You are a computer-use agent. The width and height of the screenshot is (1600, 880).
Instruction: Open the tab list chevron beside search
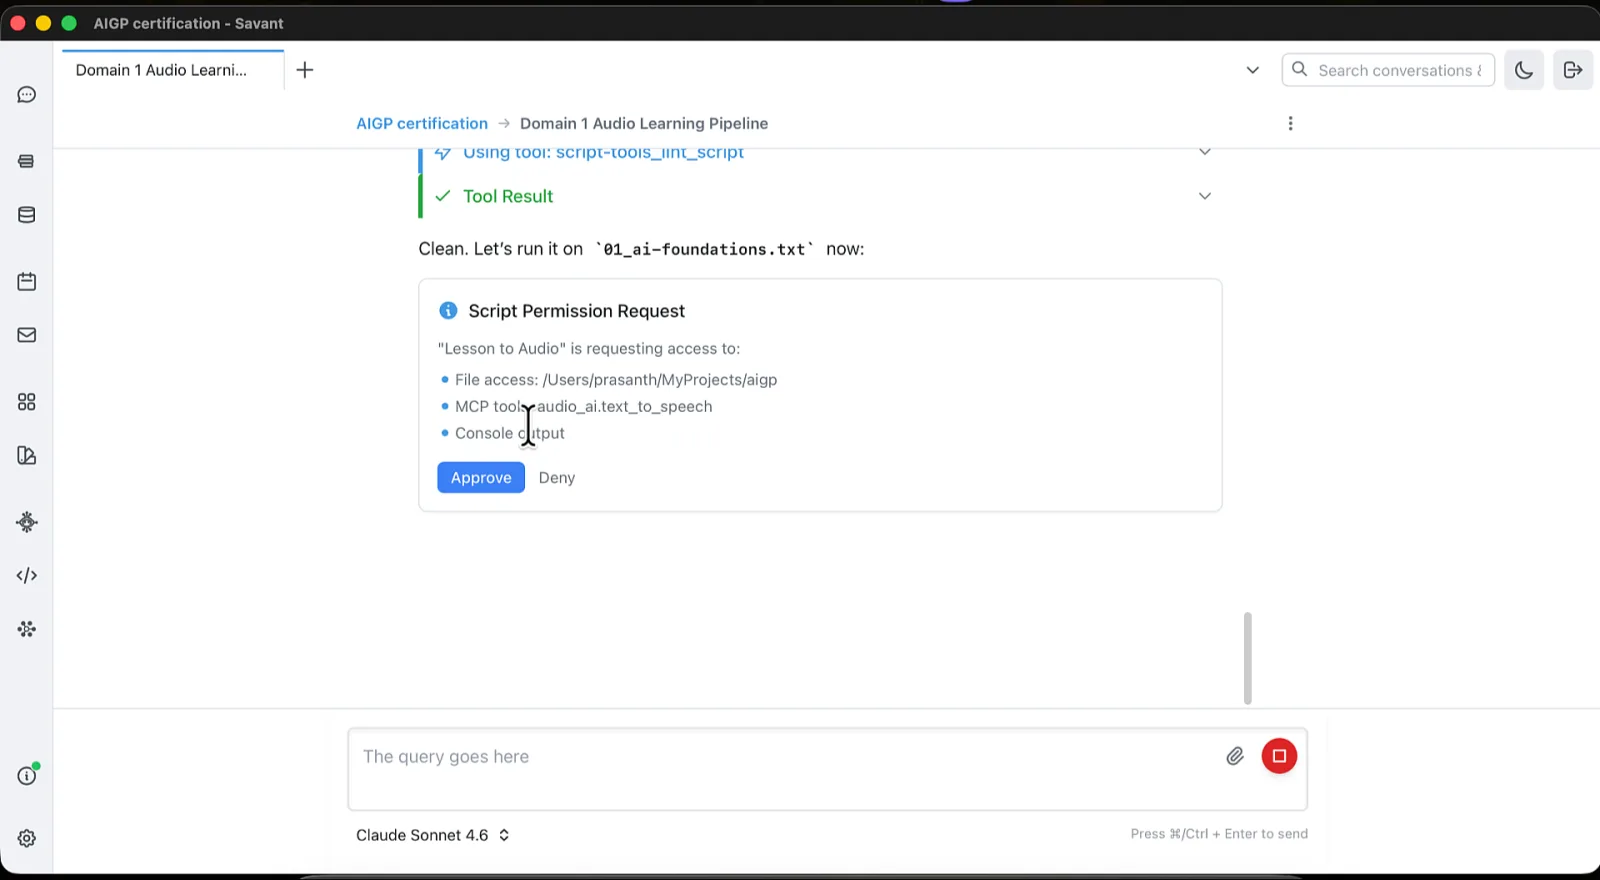click(1252, 70)
